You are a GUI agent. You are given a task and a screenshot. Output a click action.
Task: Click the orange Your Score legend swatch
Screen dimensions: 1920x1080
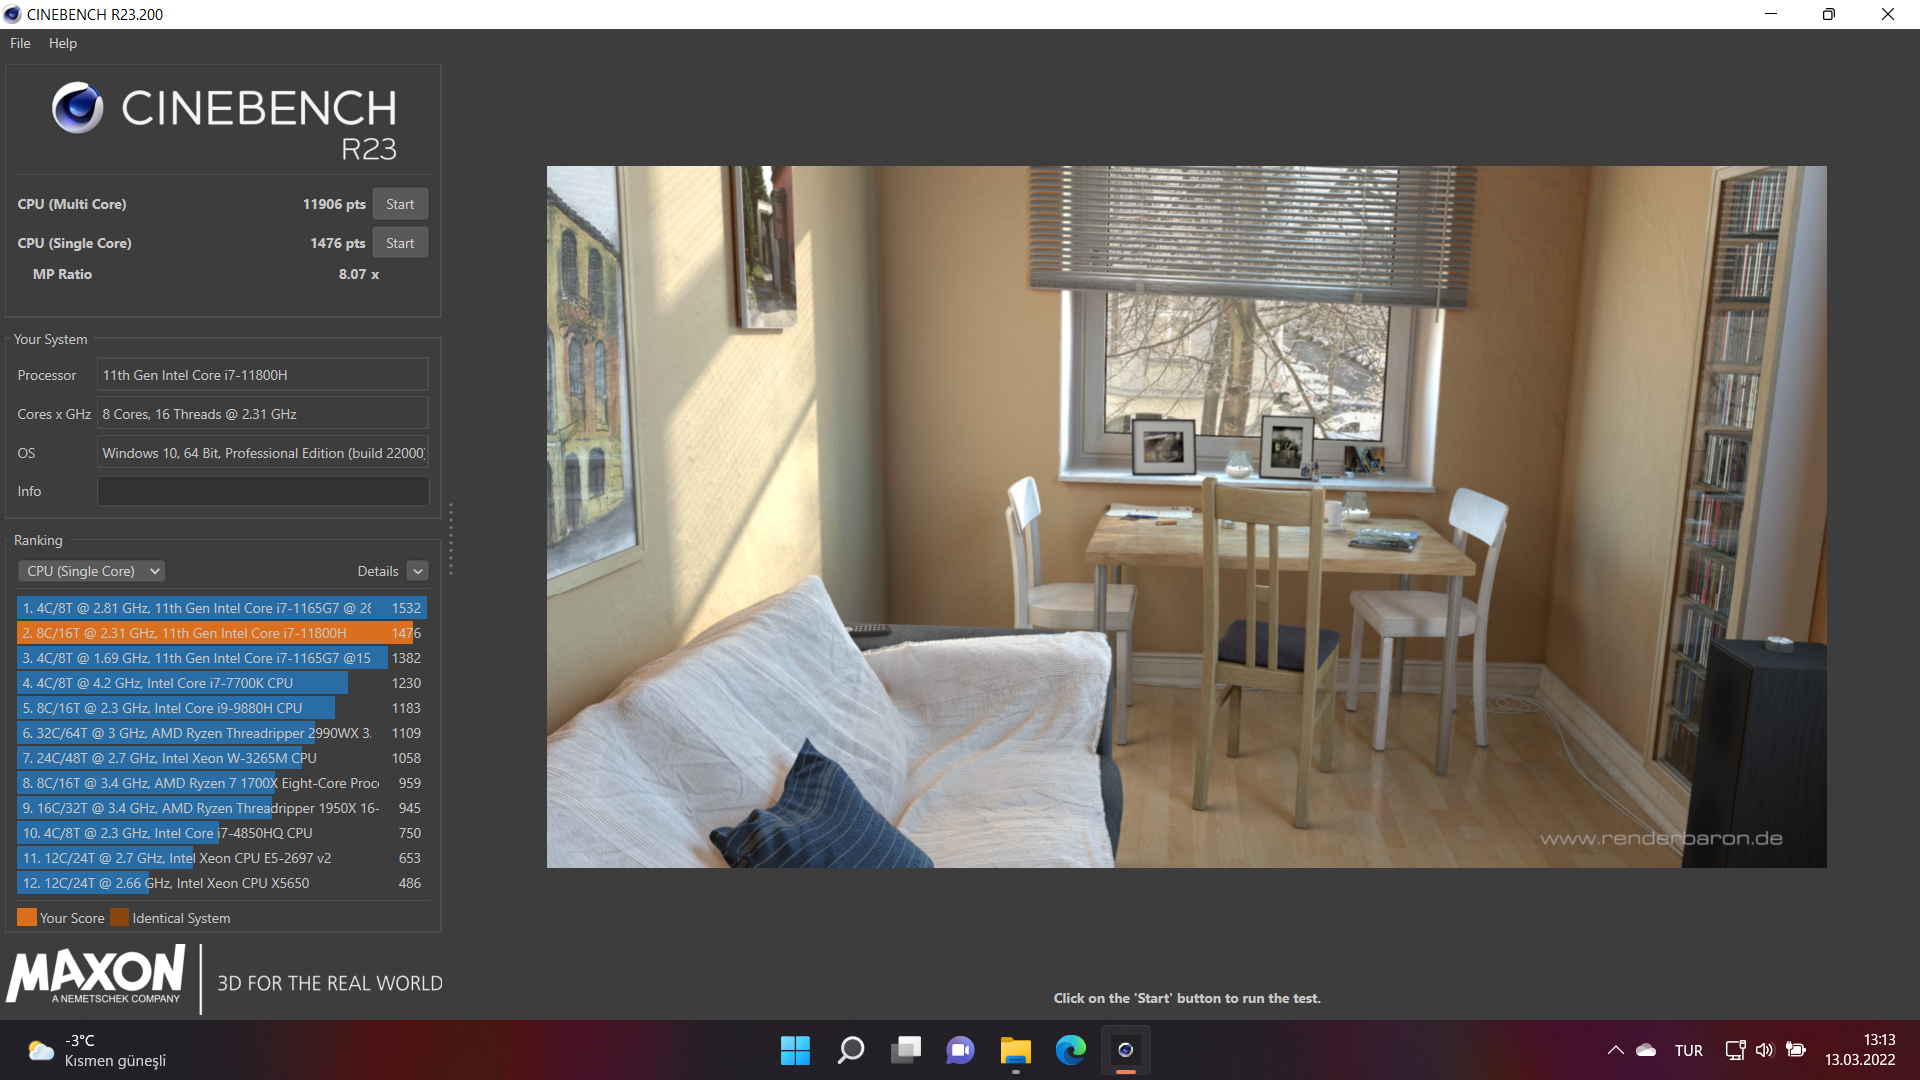(x=27, y=918)
